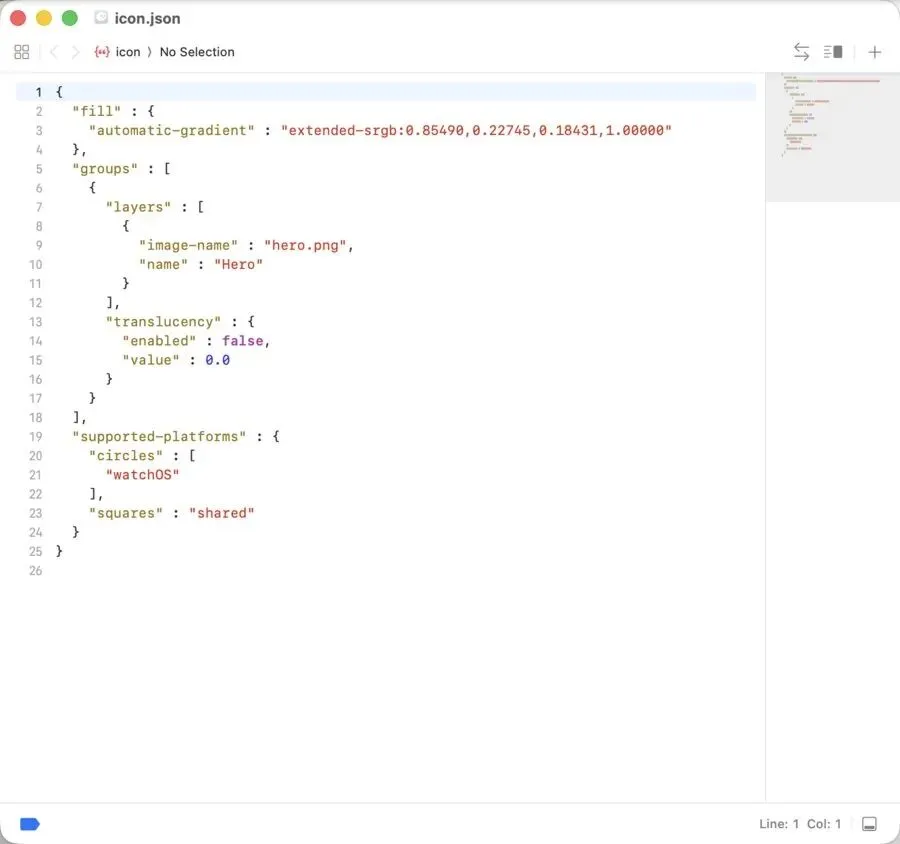
Task: Open editor options minimap menu
Action: tap(833, 52)
